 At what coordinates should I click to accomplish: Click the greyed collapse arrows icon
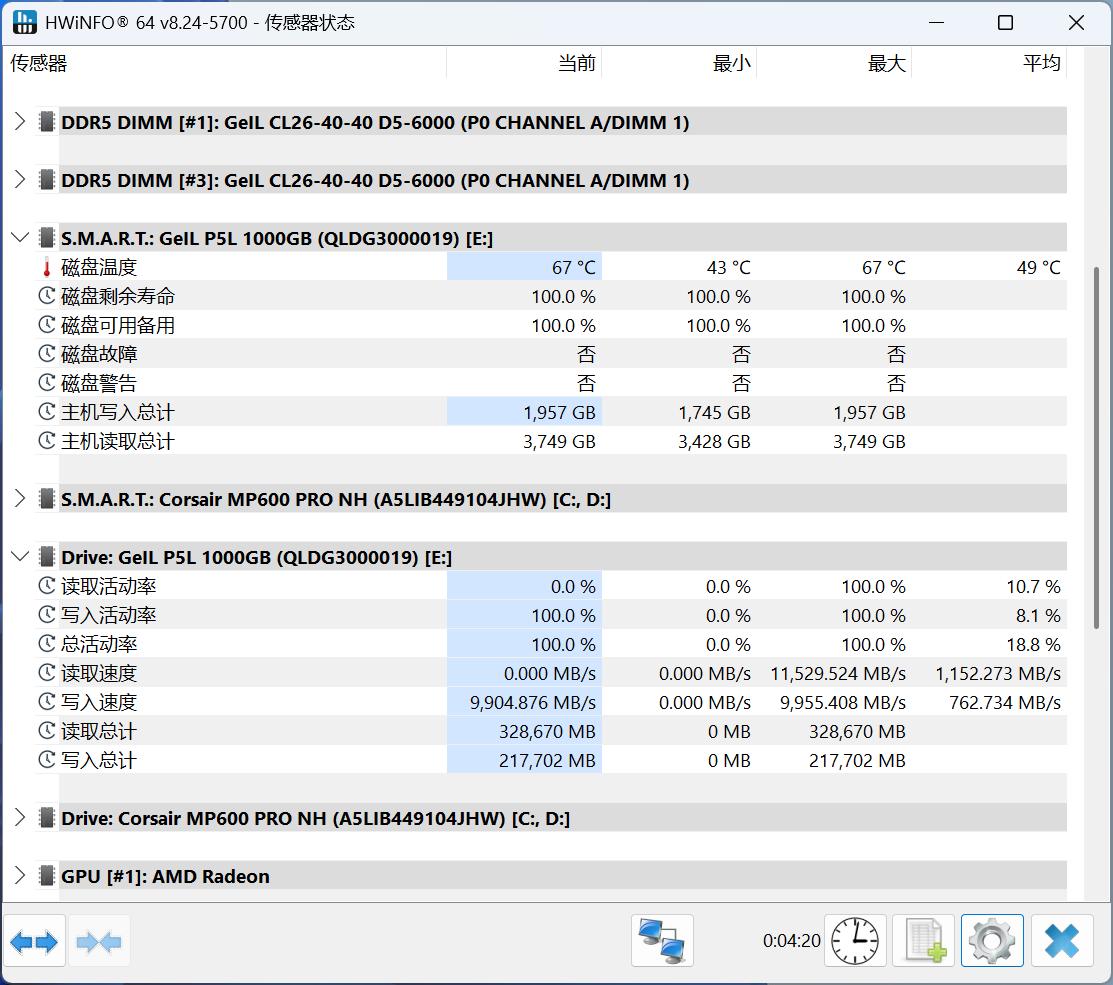click(x=99, y=942)
